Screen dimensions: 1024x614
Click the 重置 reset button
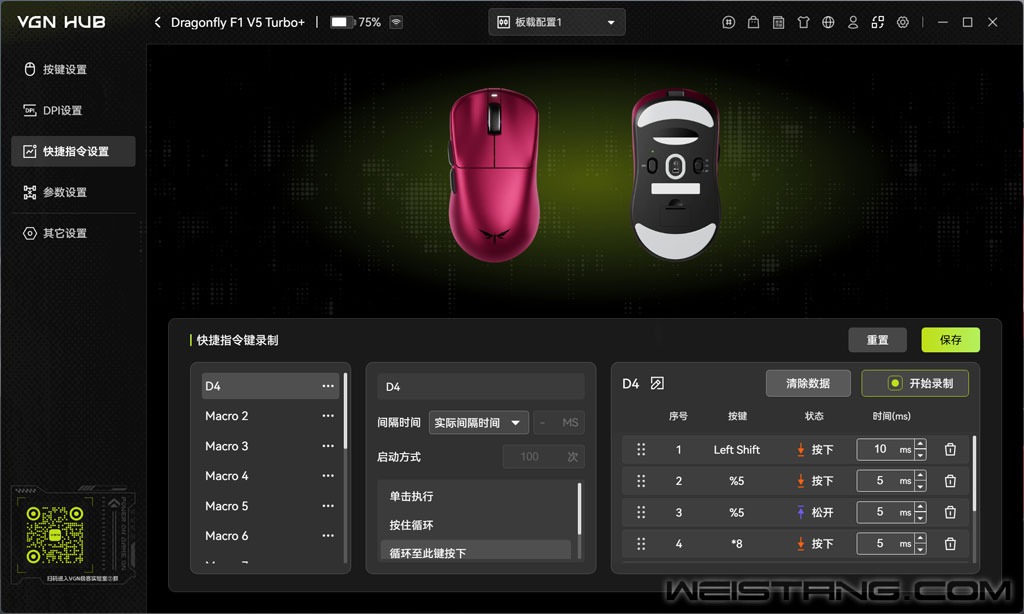877,340
